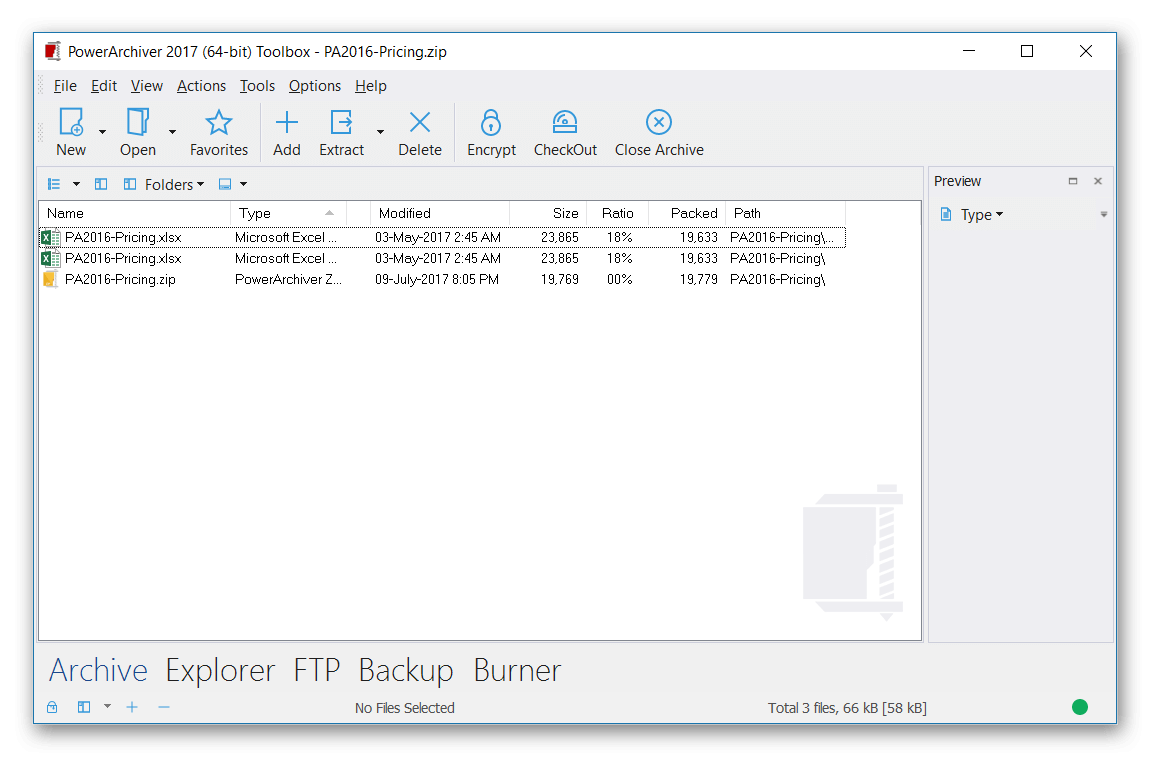This screenshot has height=757, width=1150.
Task: Click the Open archive toolbar icon
Action: point(137,123)
